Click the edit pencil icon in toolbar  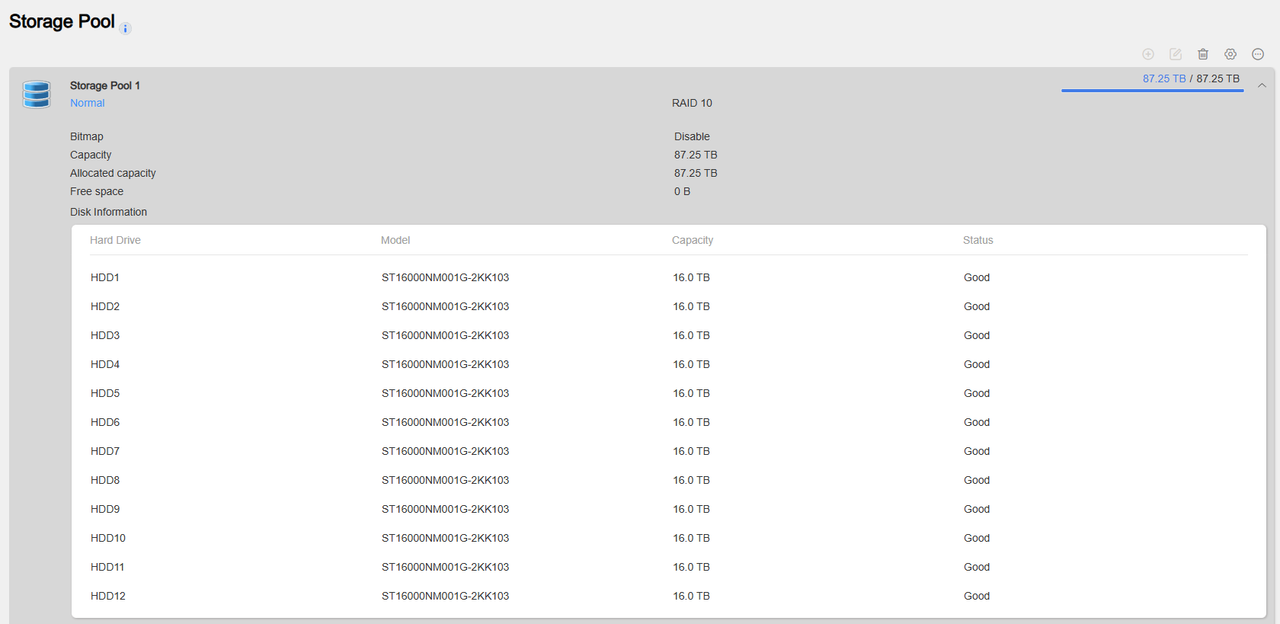pyautogui.click(x=1176, y=54)
